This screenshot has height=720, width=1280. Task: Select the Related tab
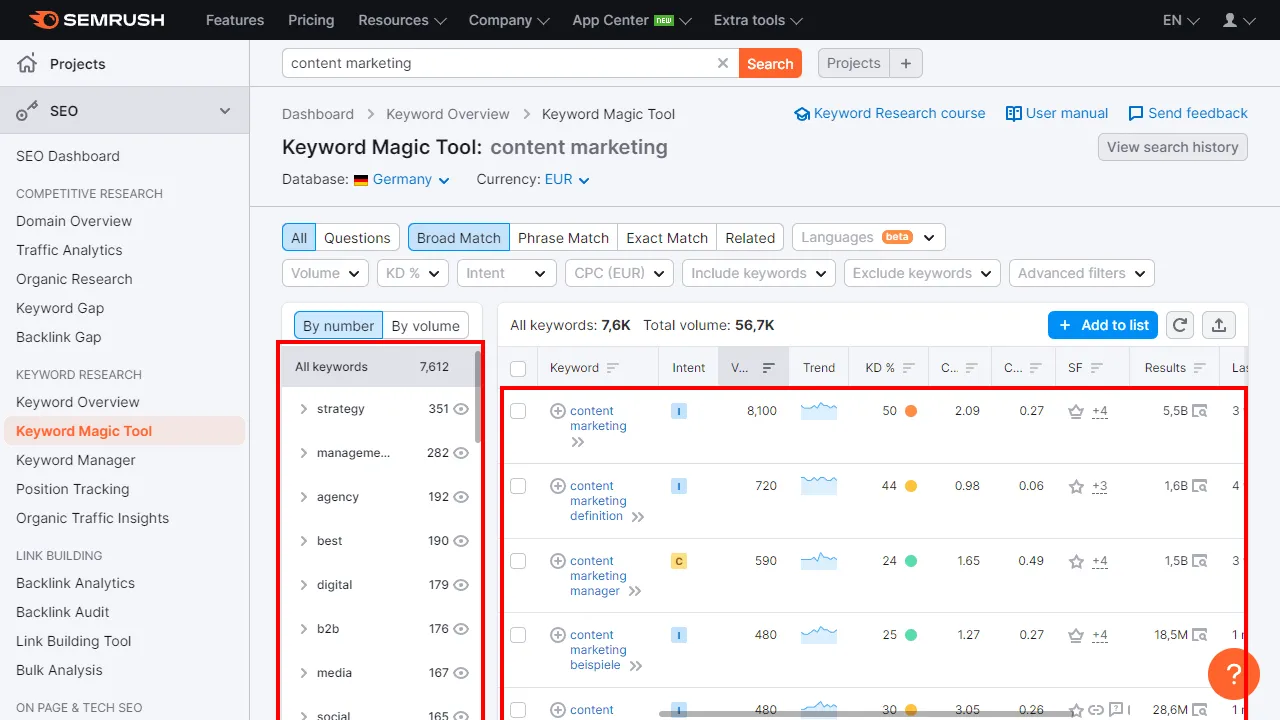point(750,237)
